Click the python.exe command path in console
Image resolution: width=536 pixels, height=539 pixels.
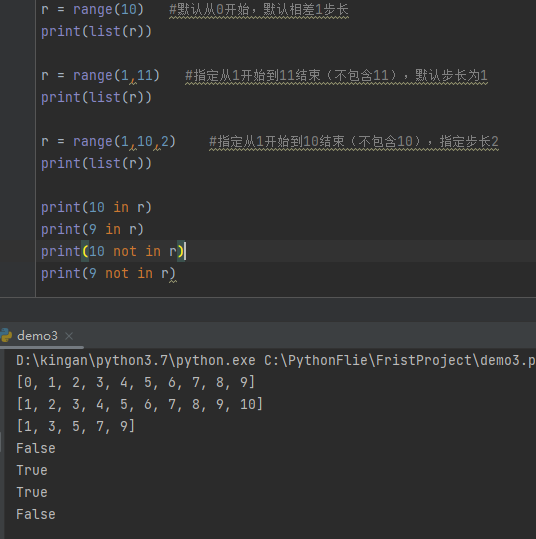(136, 361)
